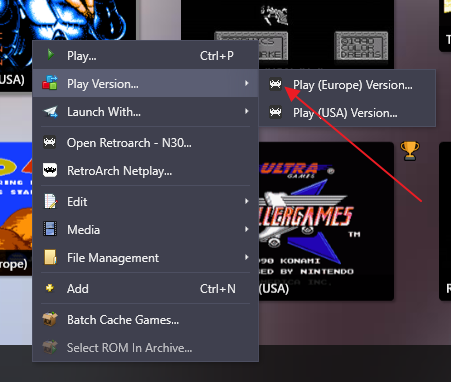The image size is (451, 382).
Task: Expand the File Management submenu arrow
Action: (247, 257)
